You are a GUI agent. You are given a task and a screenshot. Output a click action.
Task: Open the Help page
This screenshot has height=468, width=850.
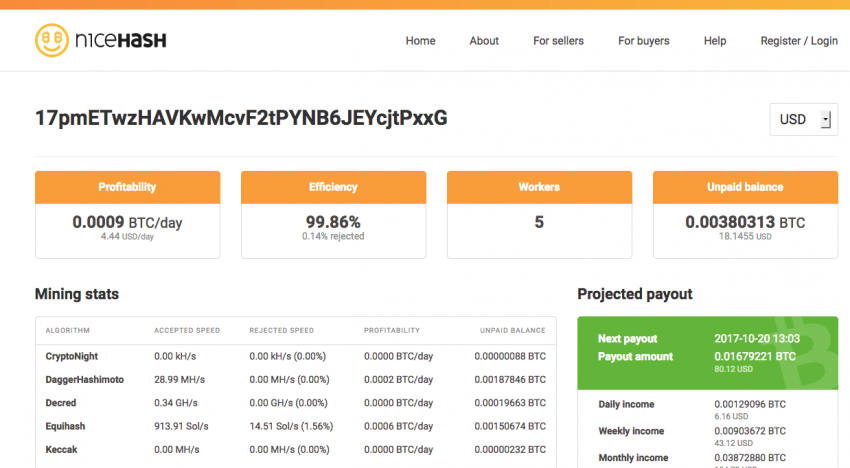tap(715, 41)
